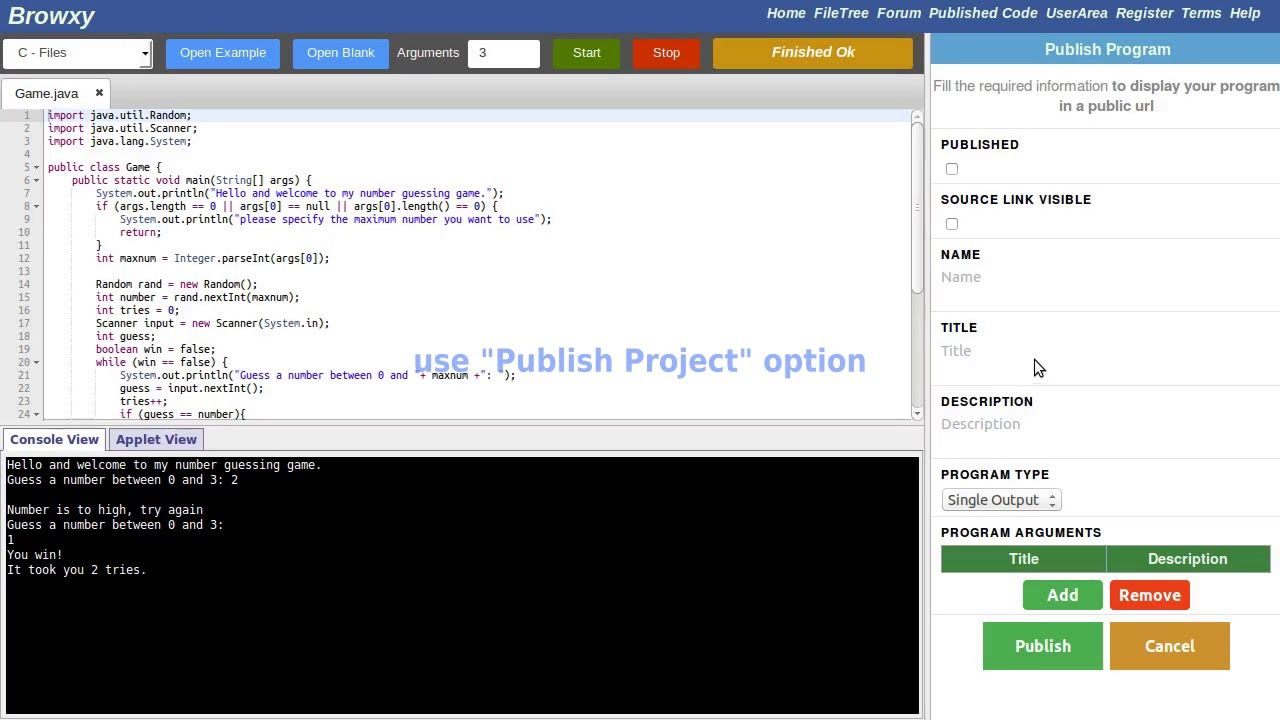Open the C - Files dropdown
Screen dimensions: 1280x720
tap(77, 53)
